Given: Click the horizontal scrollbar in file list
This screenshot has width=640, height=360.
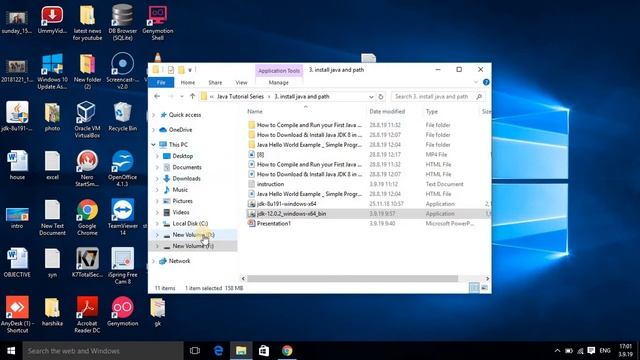Looking at the screenshot, I should pyautogui.click(x=352, y=278).
